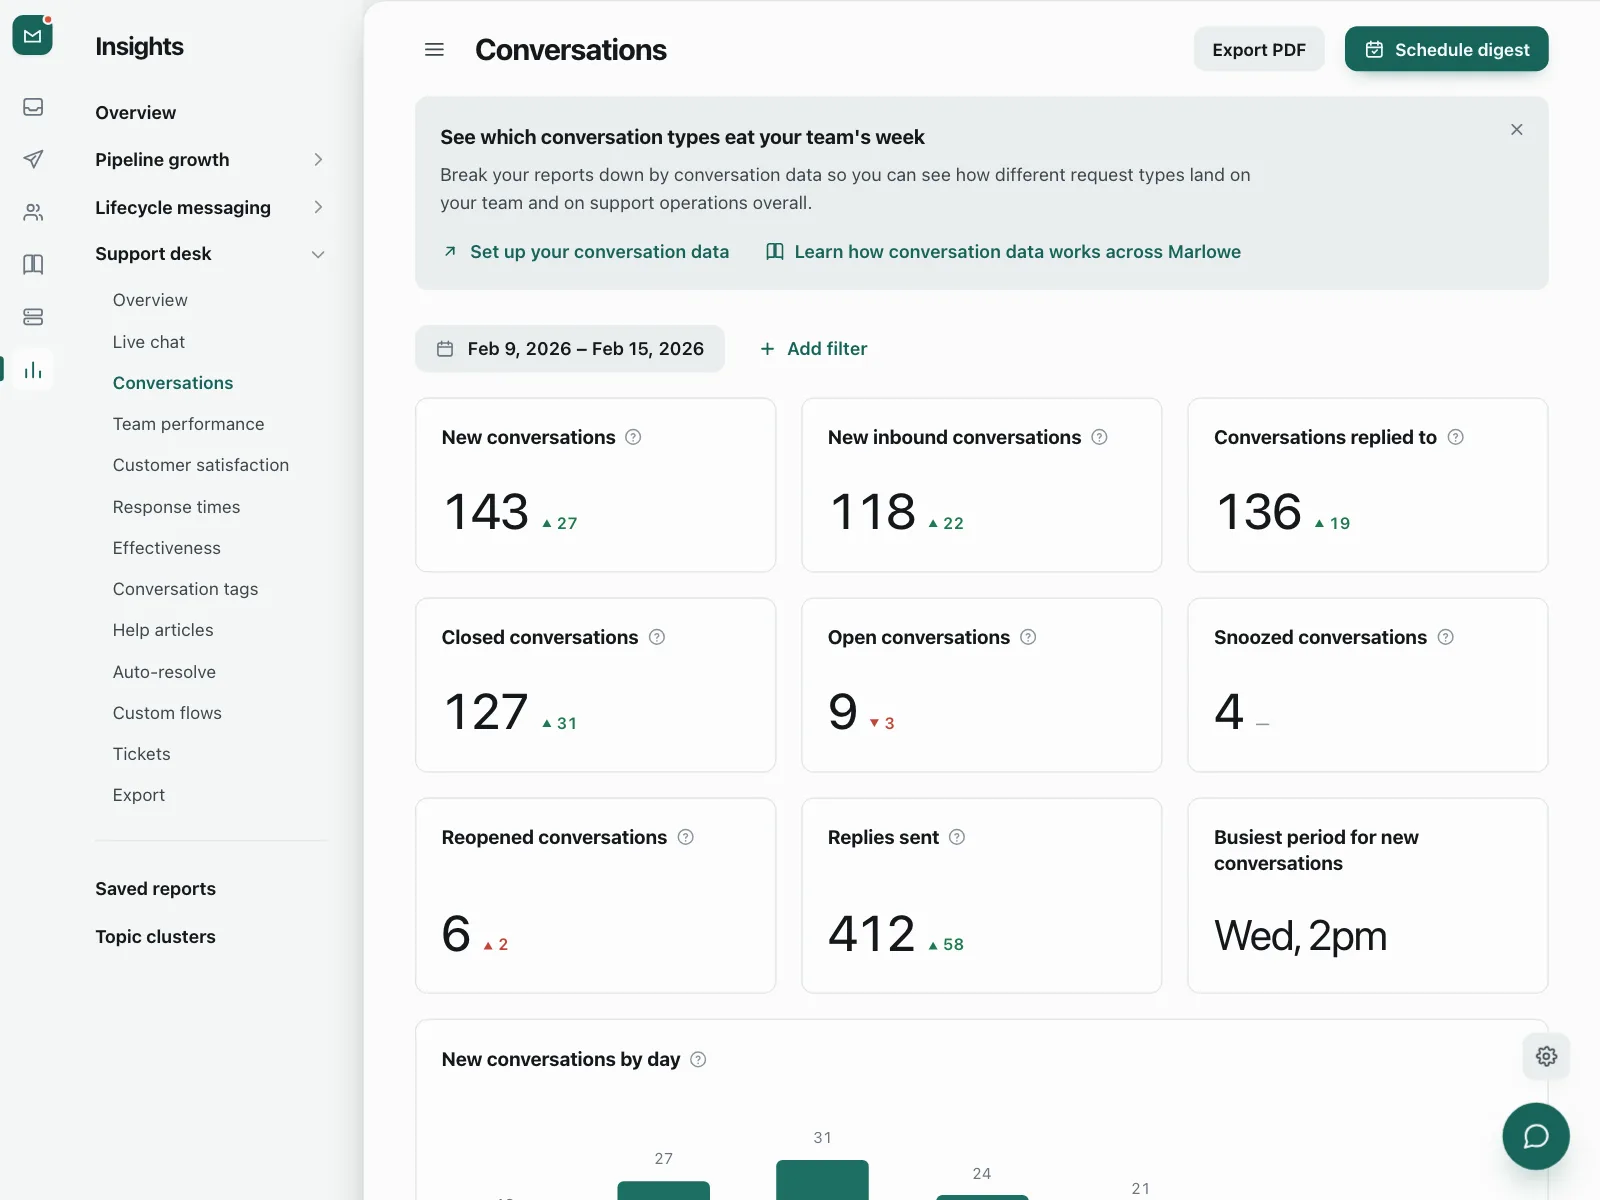This screenshot has width=1600, height=1200.
Task: Open Help articles report
Action: pos(163,630)
